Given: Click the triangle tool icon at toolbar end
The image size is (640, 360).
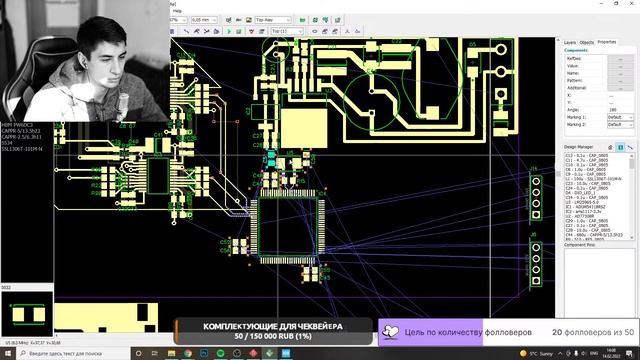Looking at the screenshot, I should [358, 31].
